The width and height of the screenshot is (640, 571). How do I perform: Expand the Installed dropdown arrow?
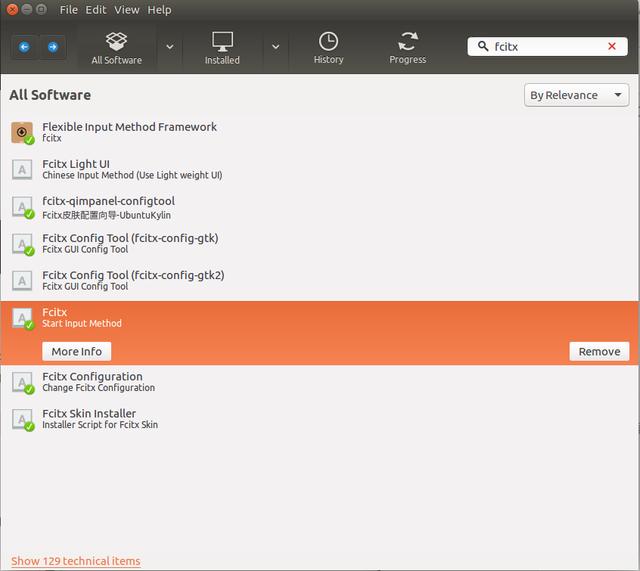[x=276, y=47]
